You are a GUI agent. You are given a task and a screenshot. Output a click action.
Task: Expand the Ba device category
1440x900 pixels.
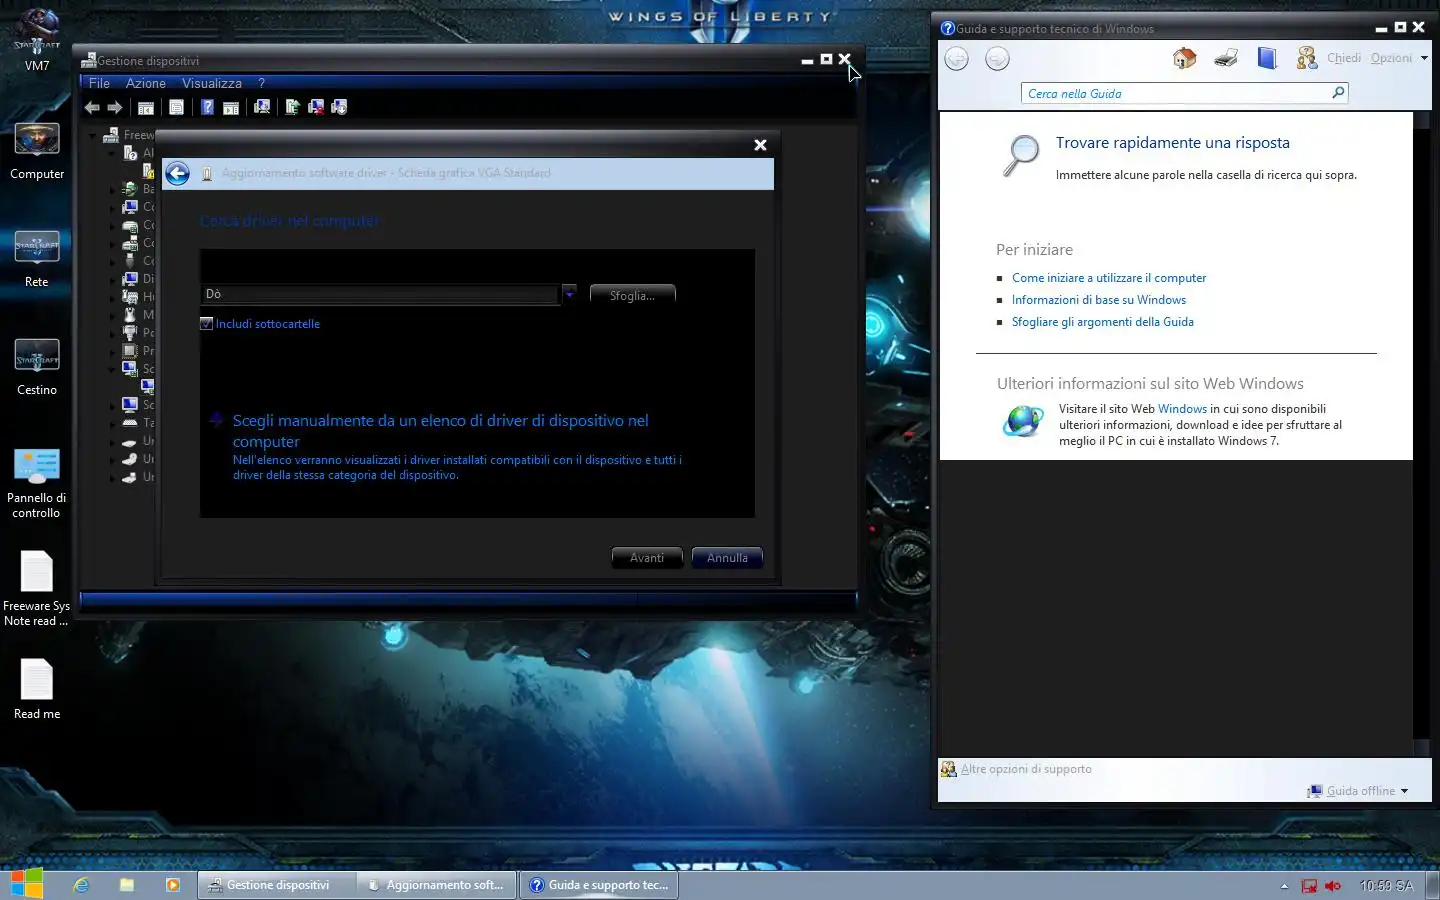[x=113, y=189]
